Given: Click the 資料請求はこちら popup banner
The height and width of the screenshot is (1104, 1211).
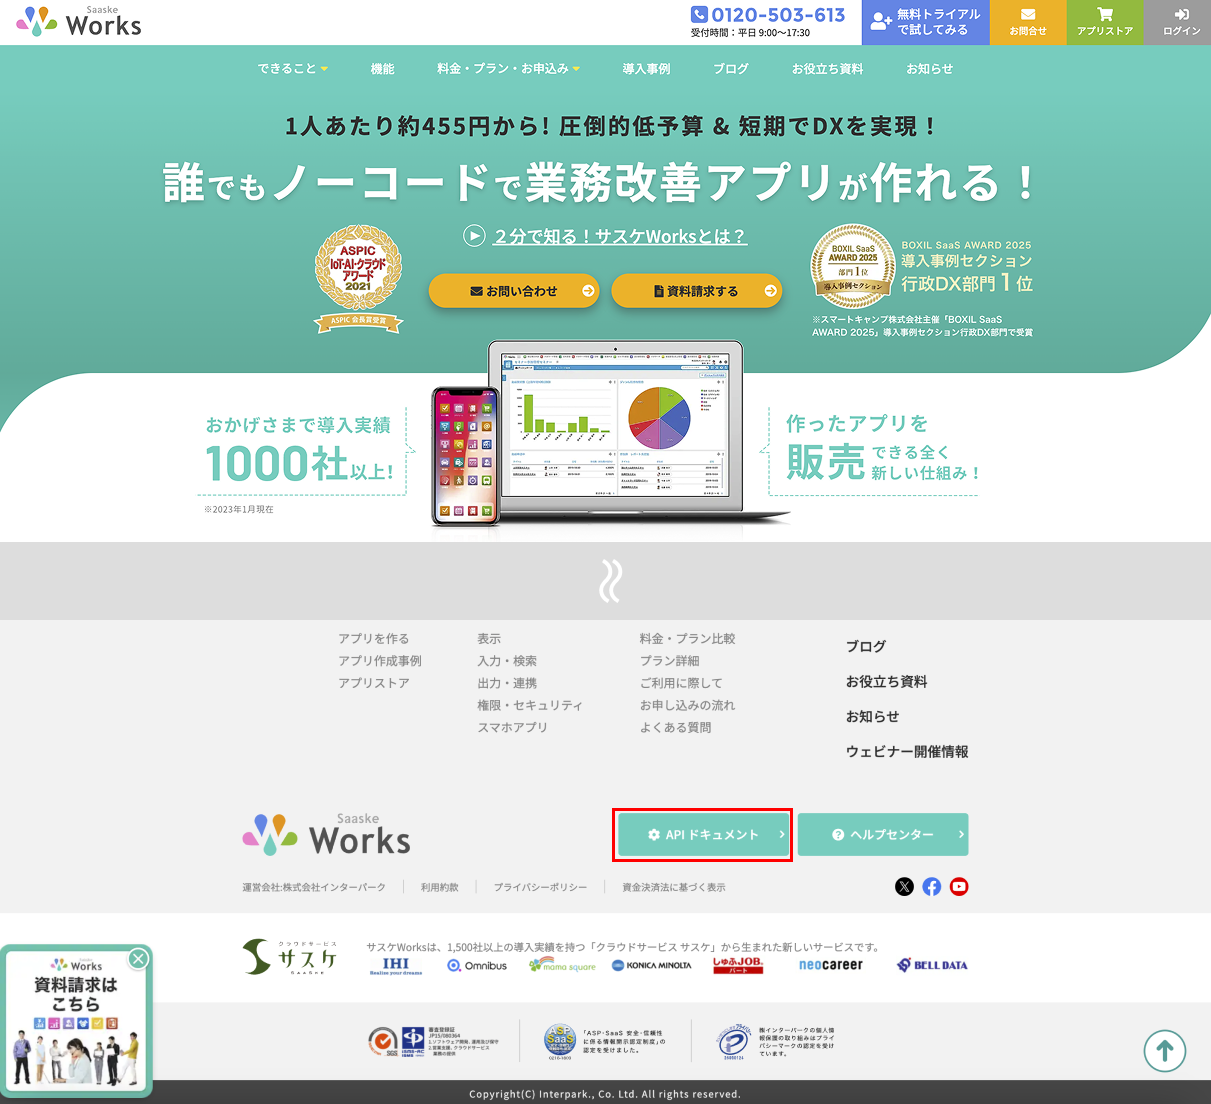Looking at the screenshot, I should point(76,1020).
